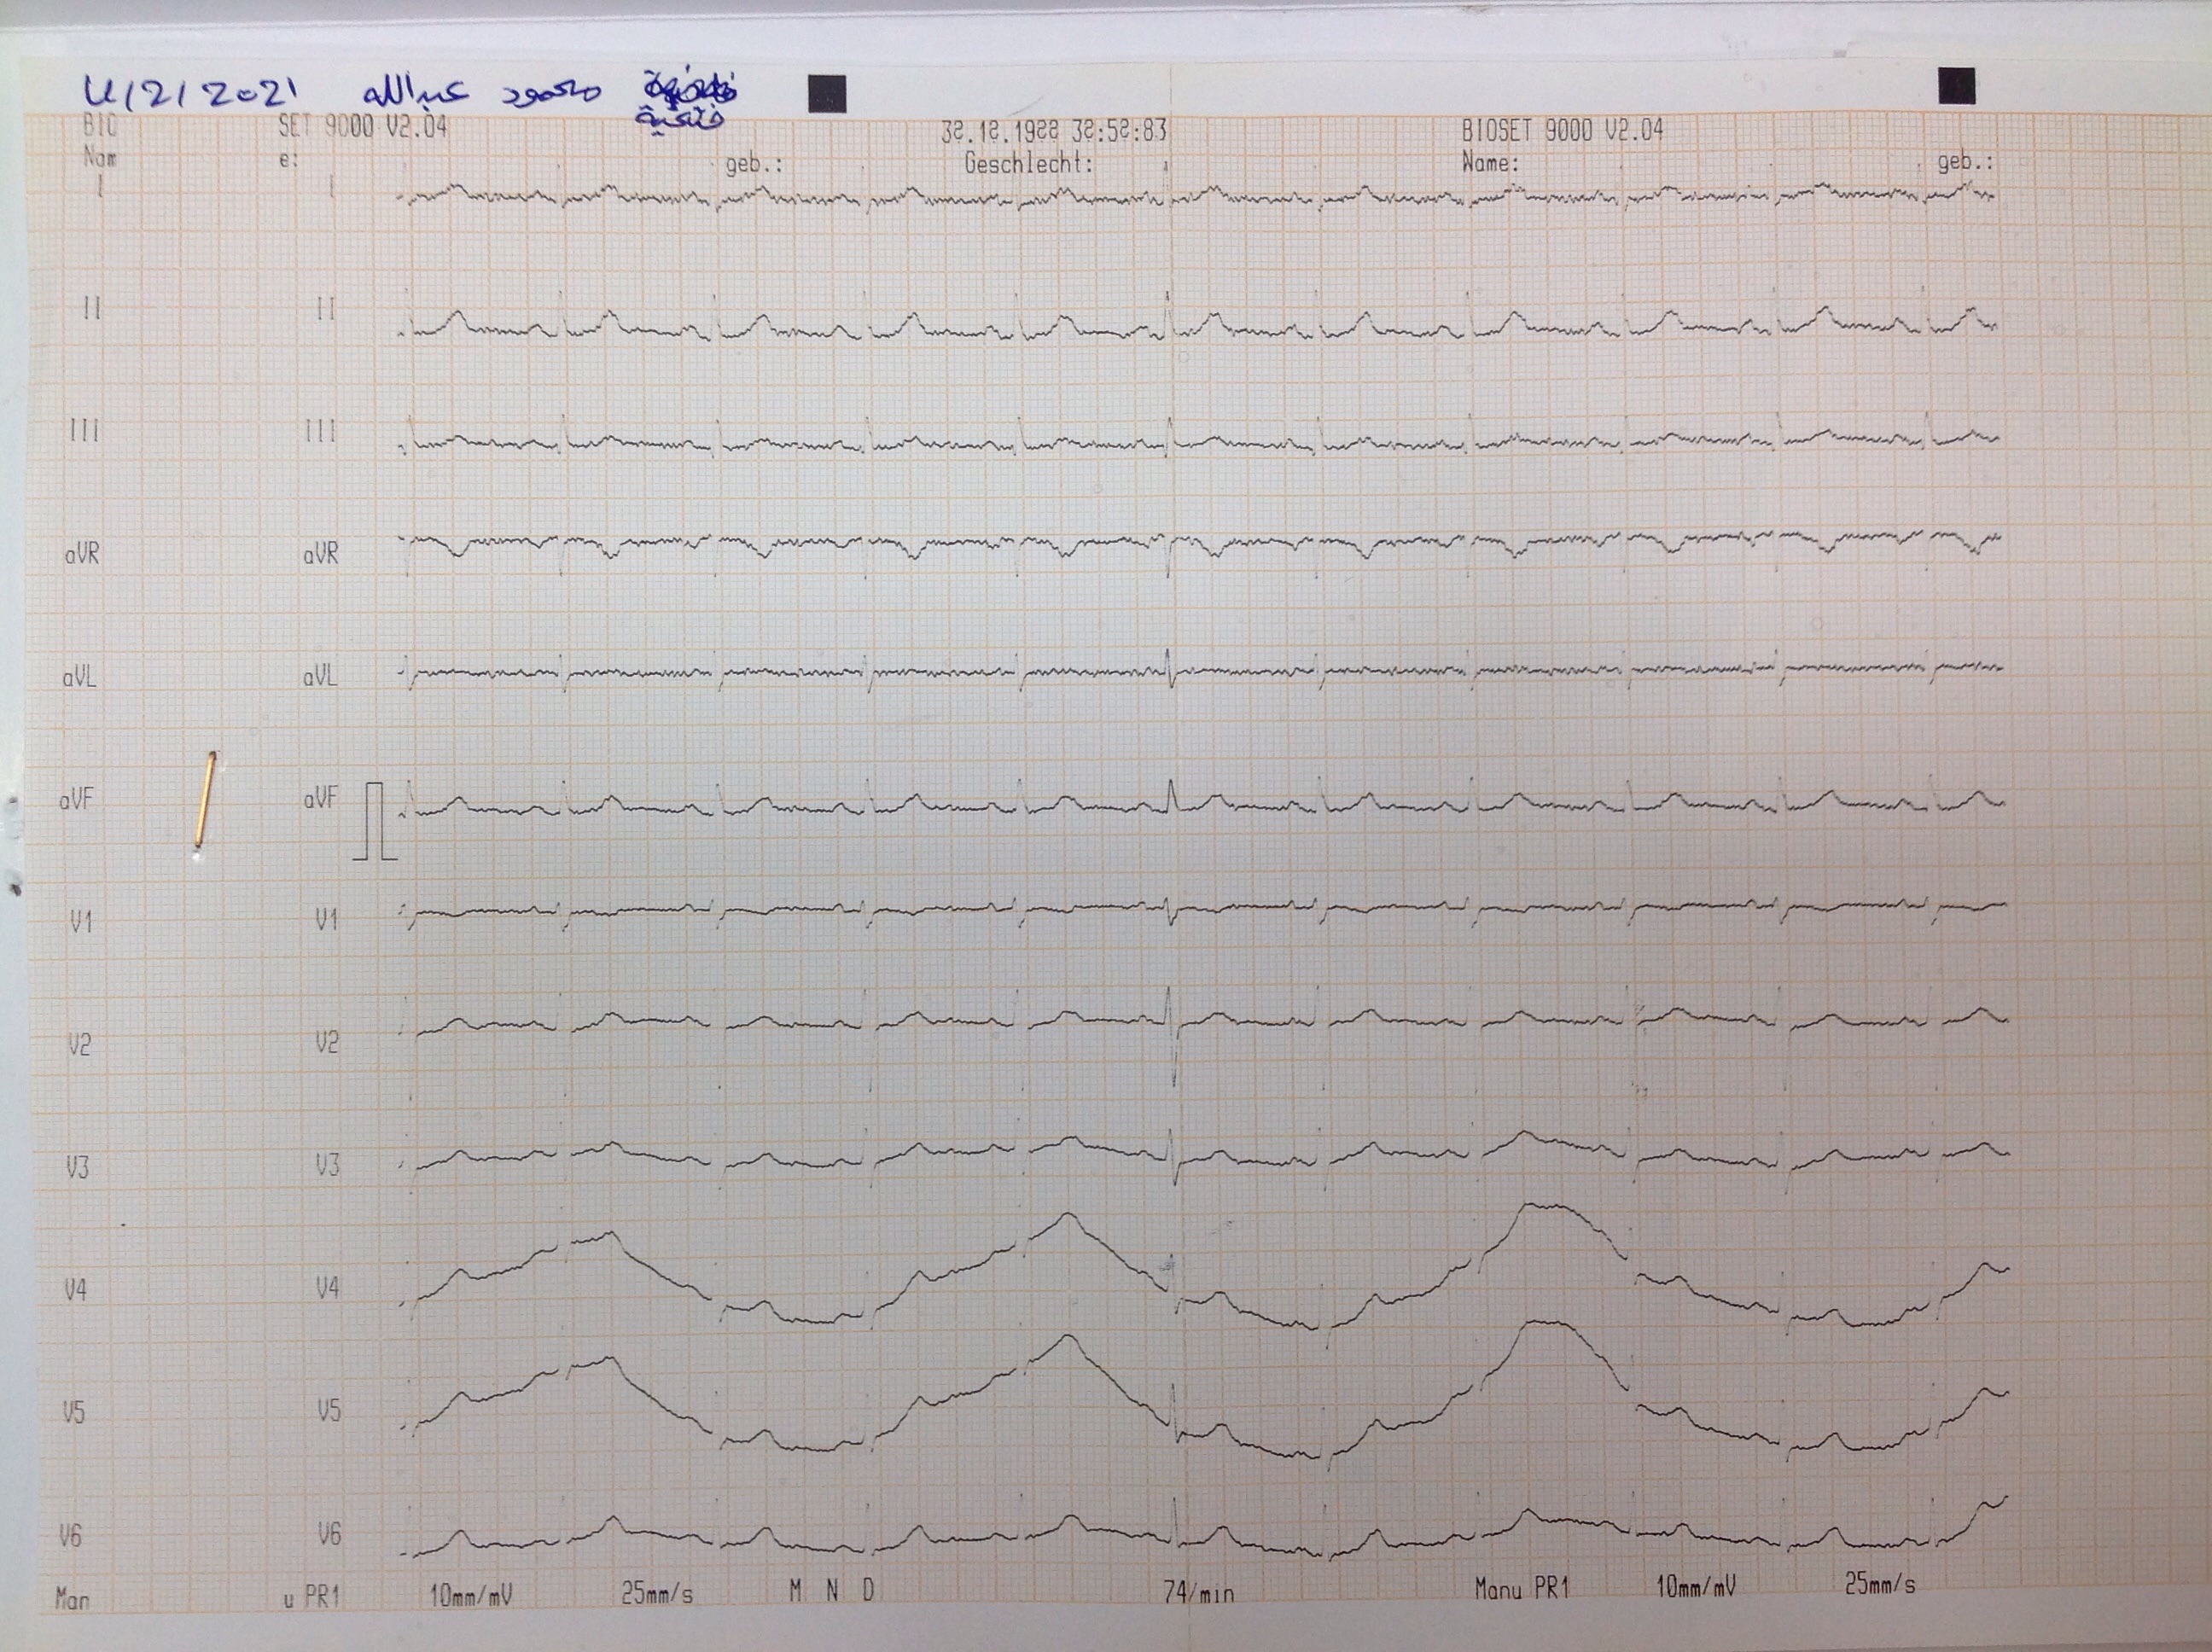
Task: Click the V6 lead label beside the trace
Action: coord(329,1533)
